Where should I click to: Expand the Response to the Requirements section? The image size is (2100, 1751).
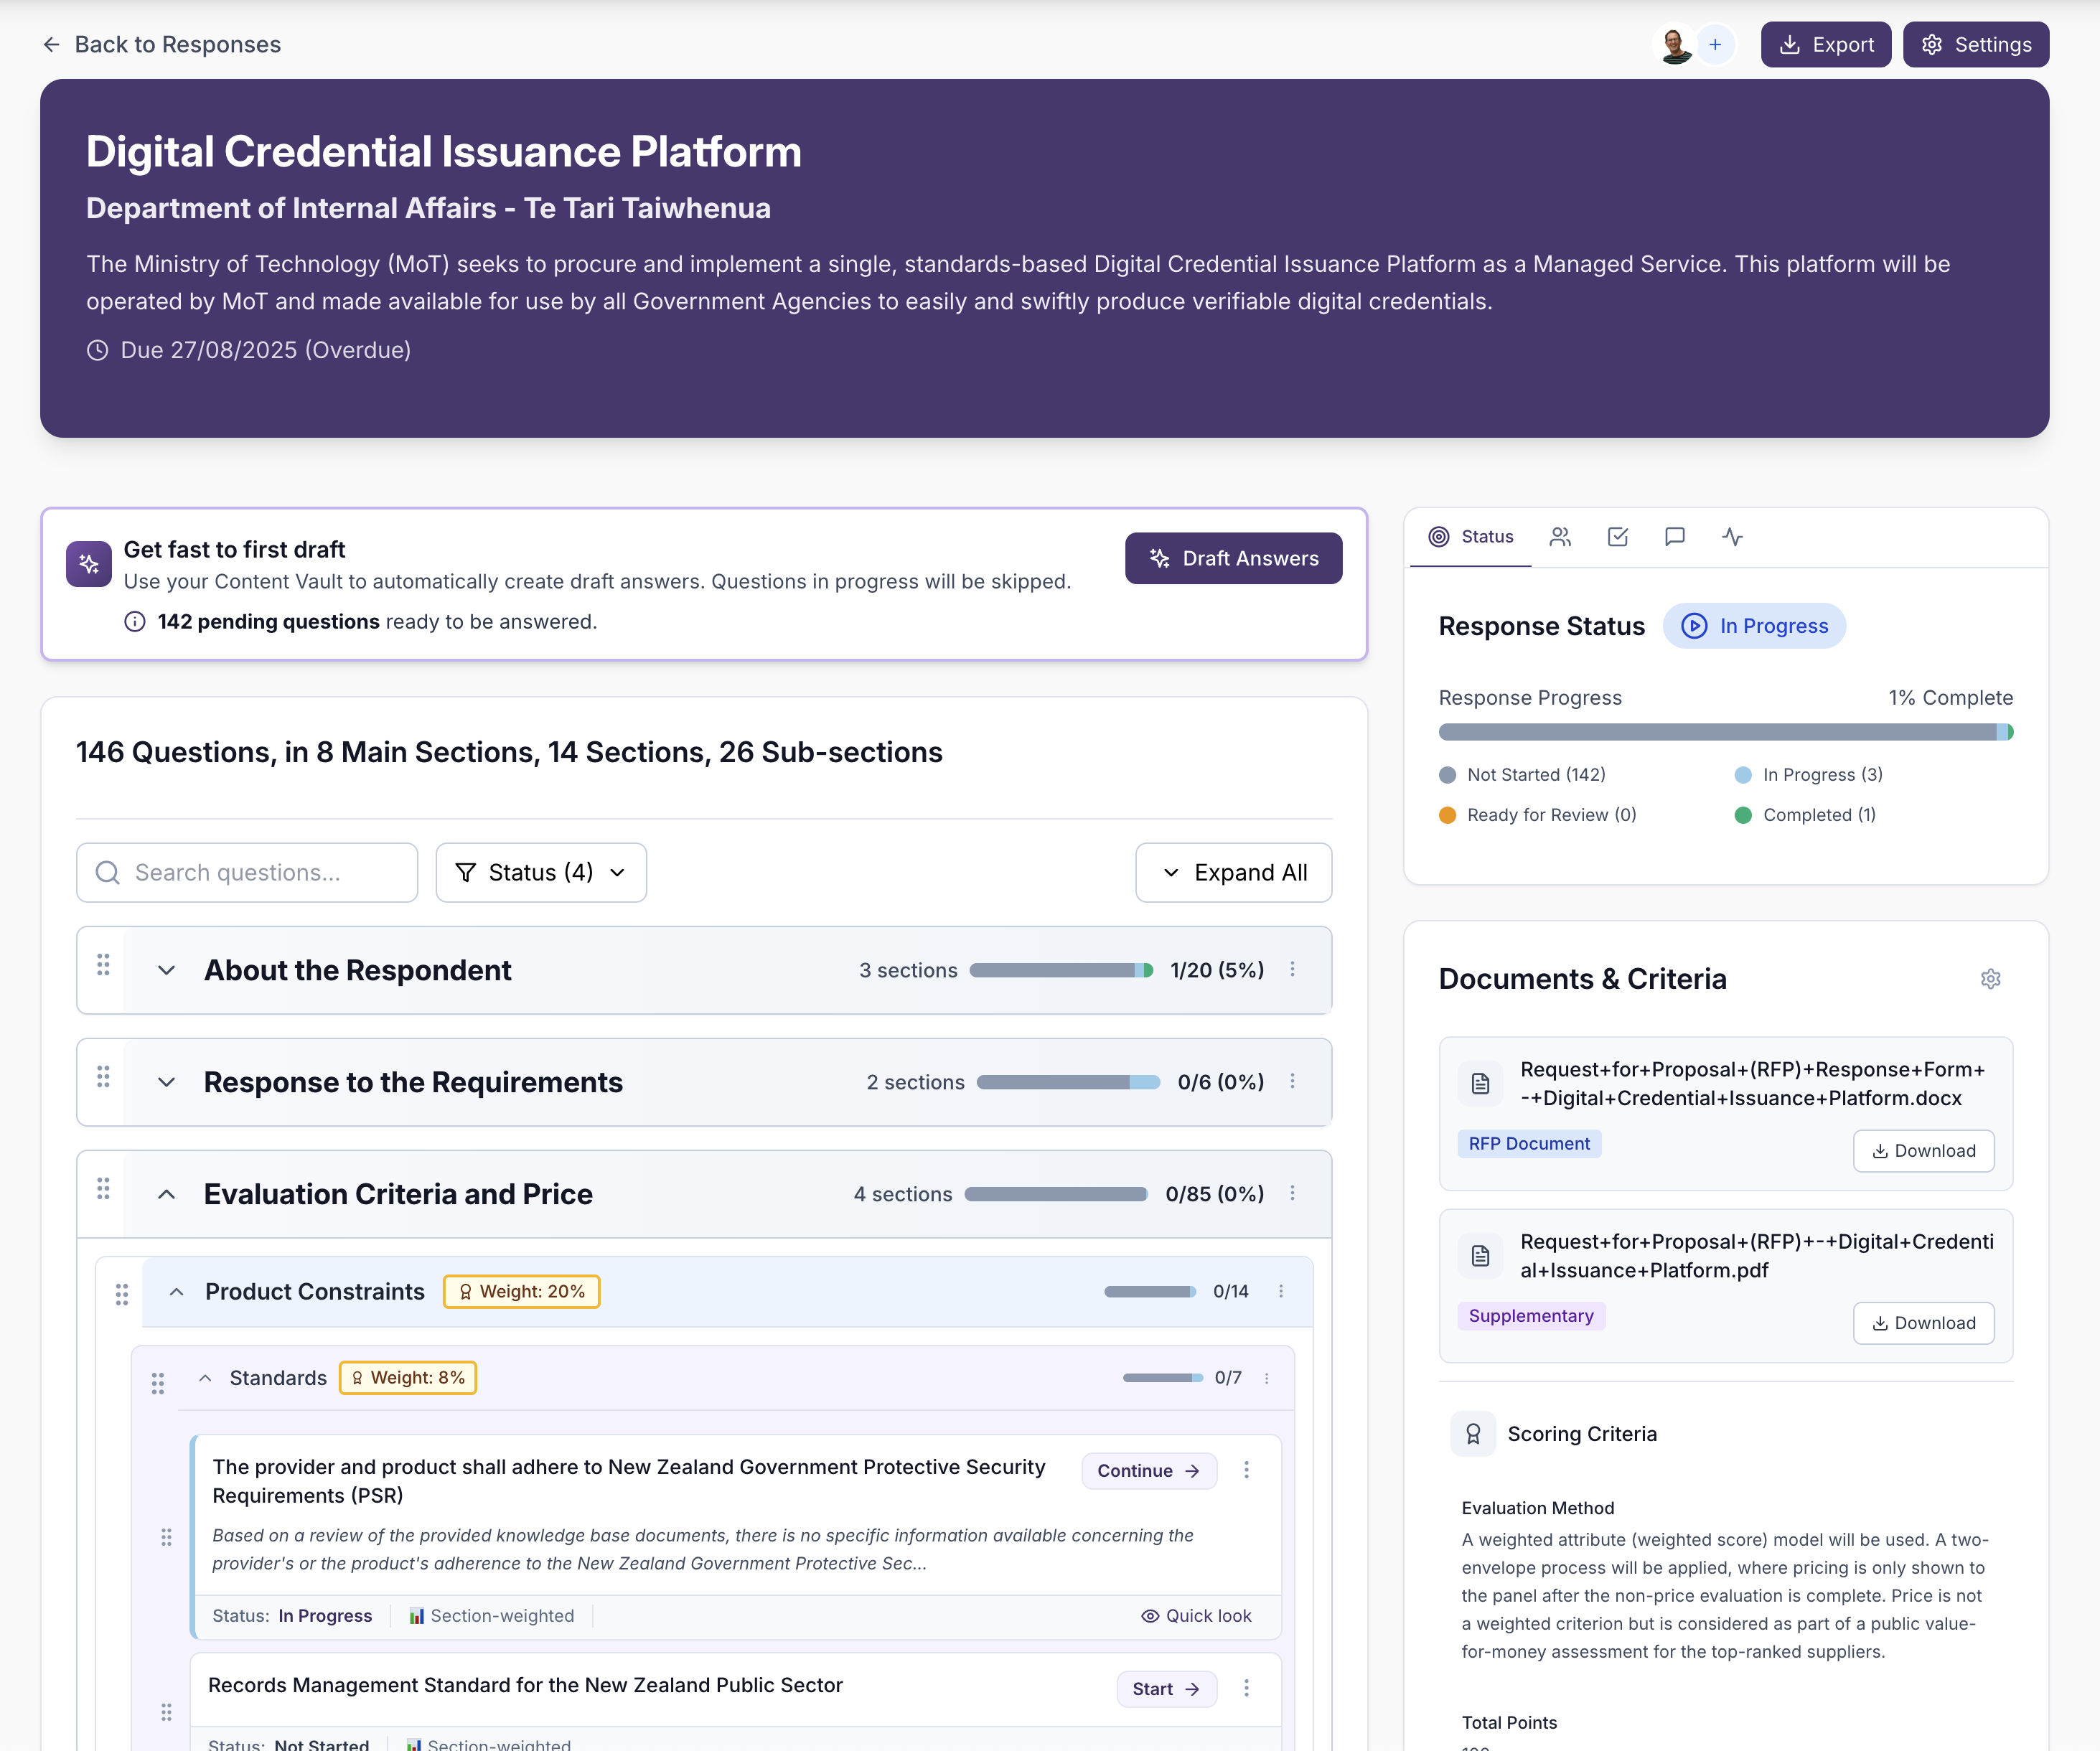166,1082
